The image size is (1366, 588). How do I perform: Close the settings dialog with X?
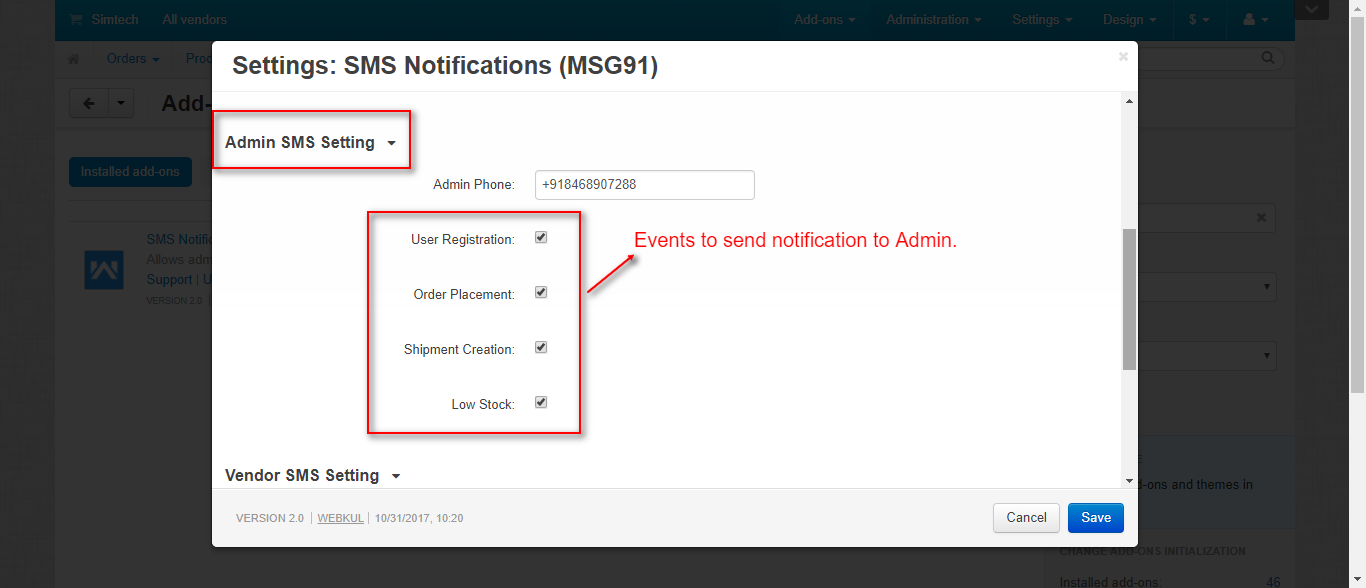[1123, 57]
